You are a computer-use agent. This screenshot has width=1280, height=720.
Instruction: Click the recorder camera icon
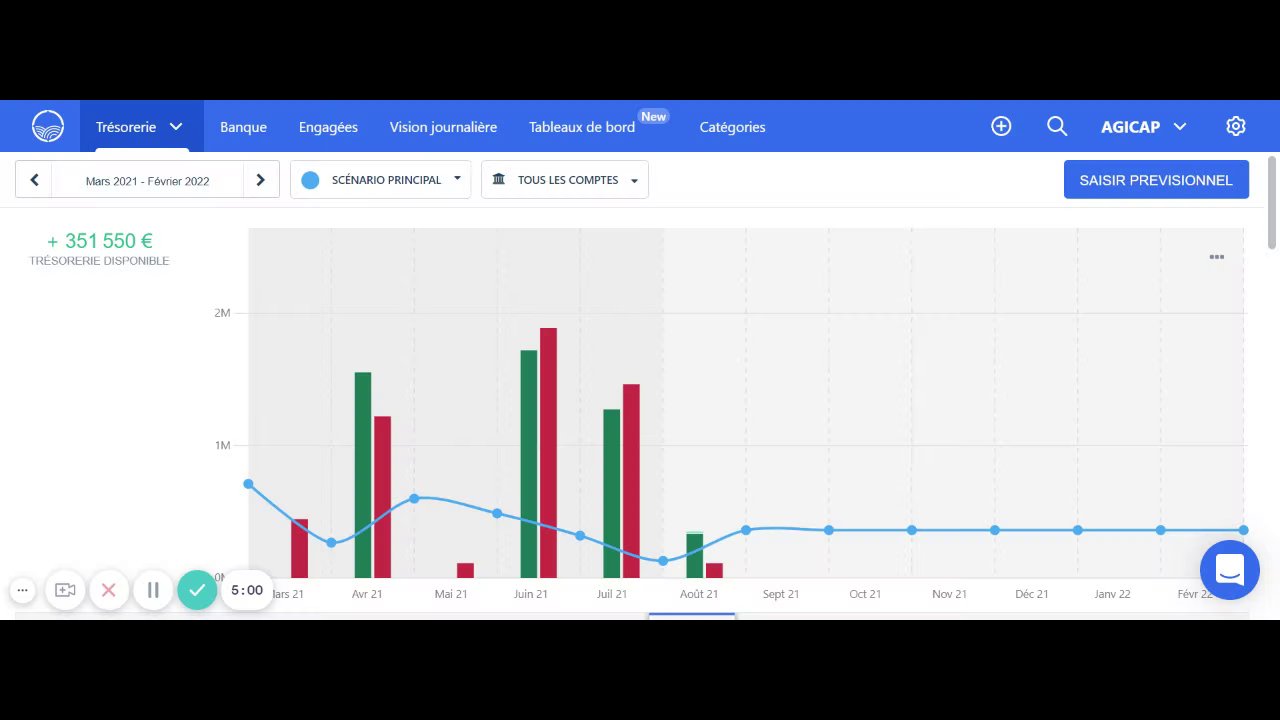click(x=65, y=590)
